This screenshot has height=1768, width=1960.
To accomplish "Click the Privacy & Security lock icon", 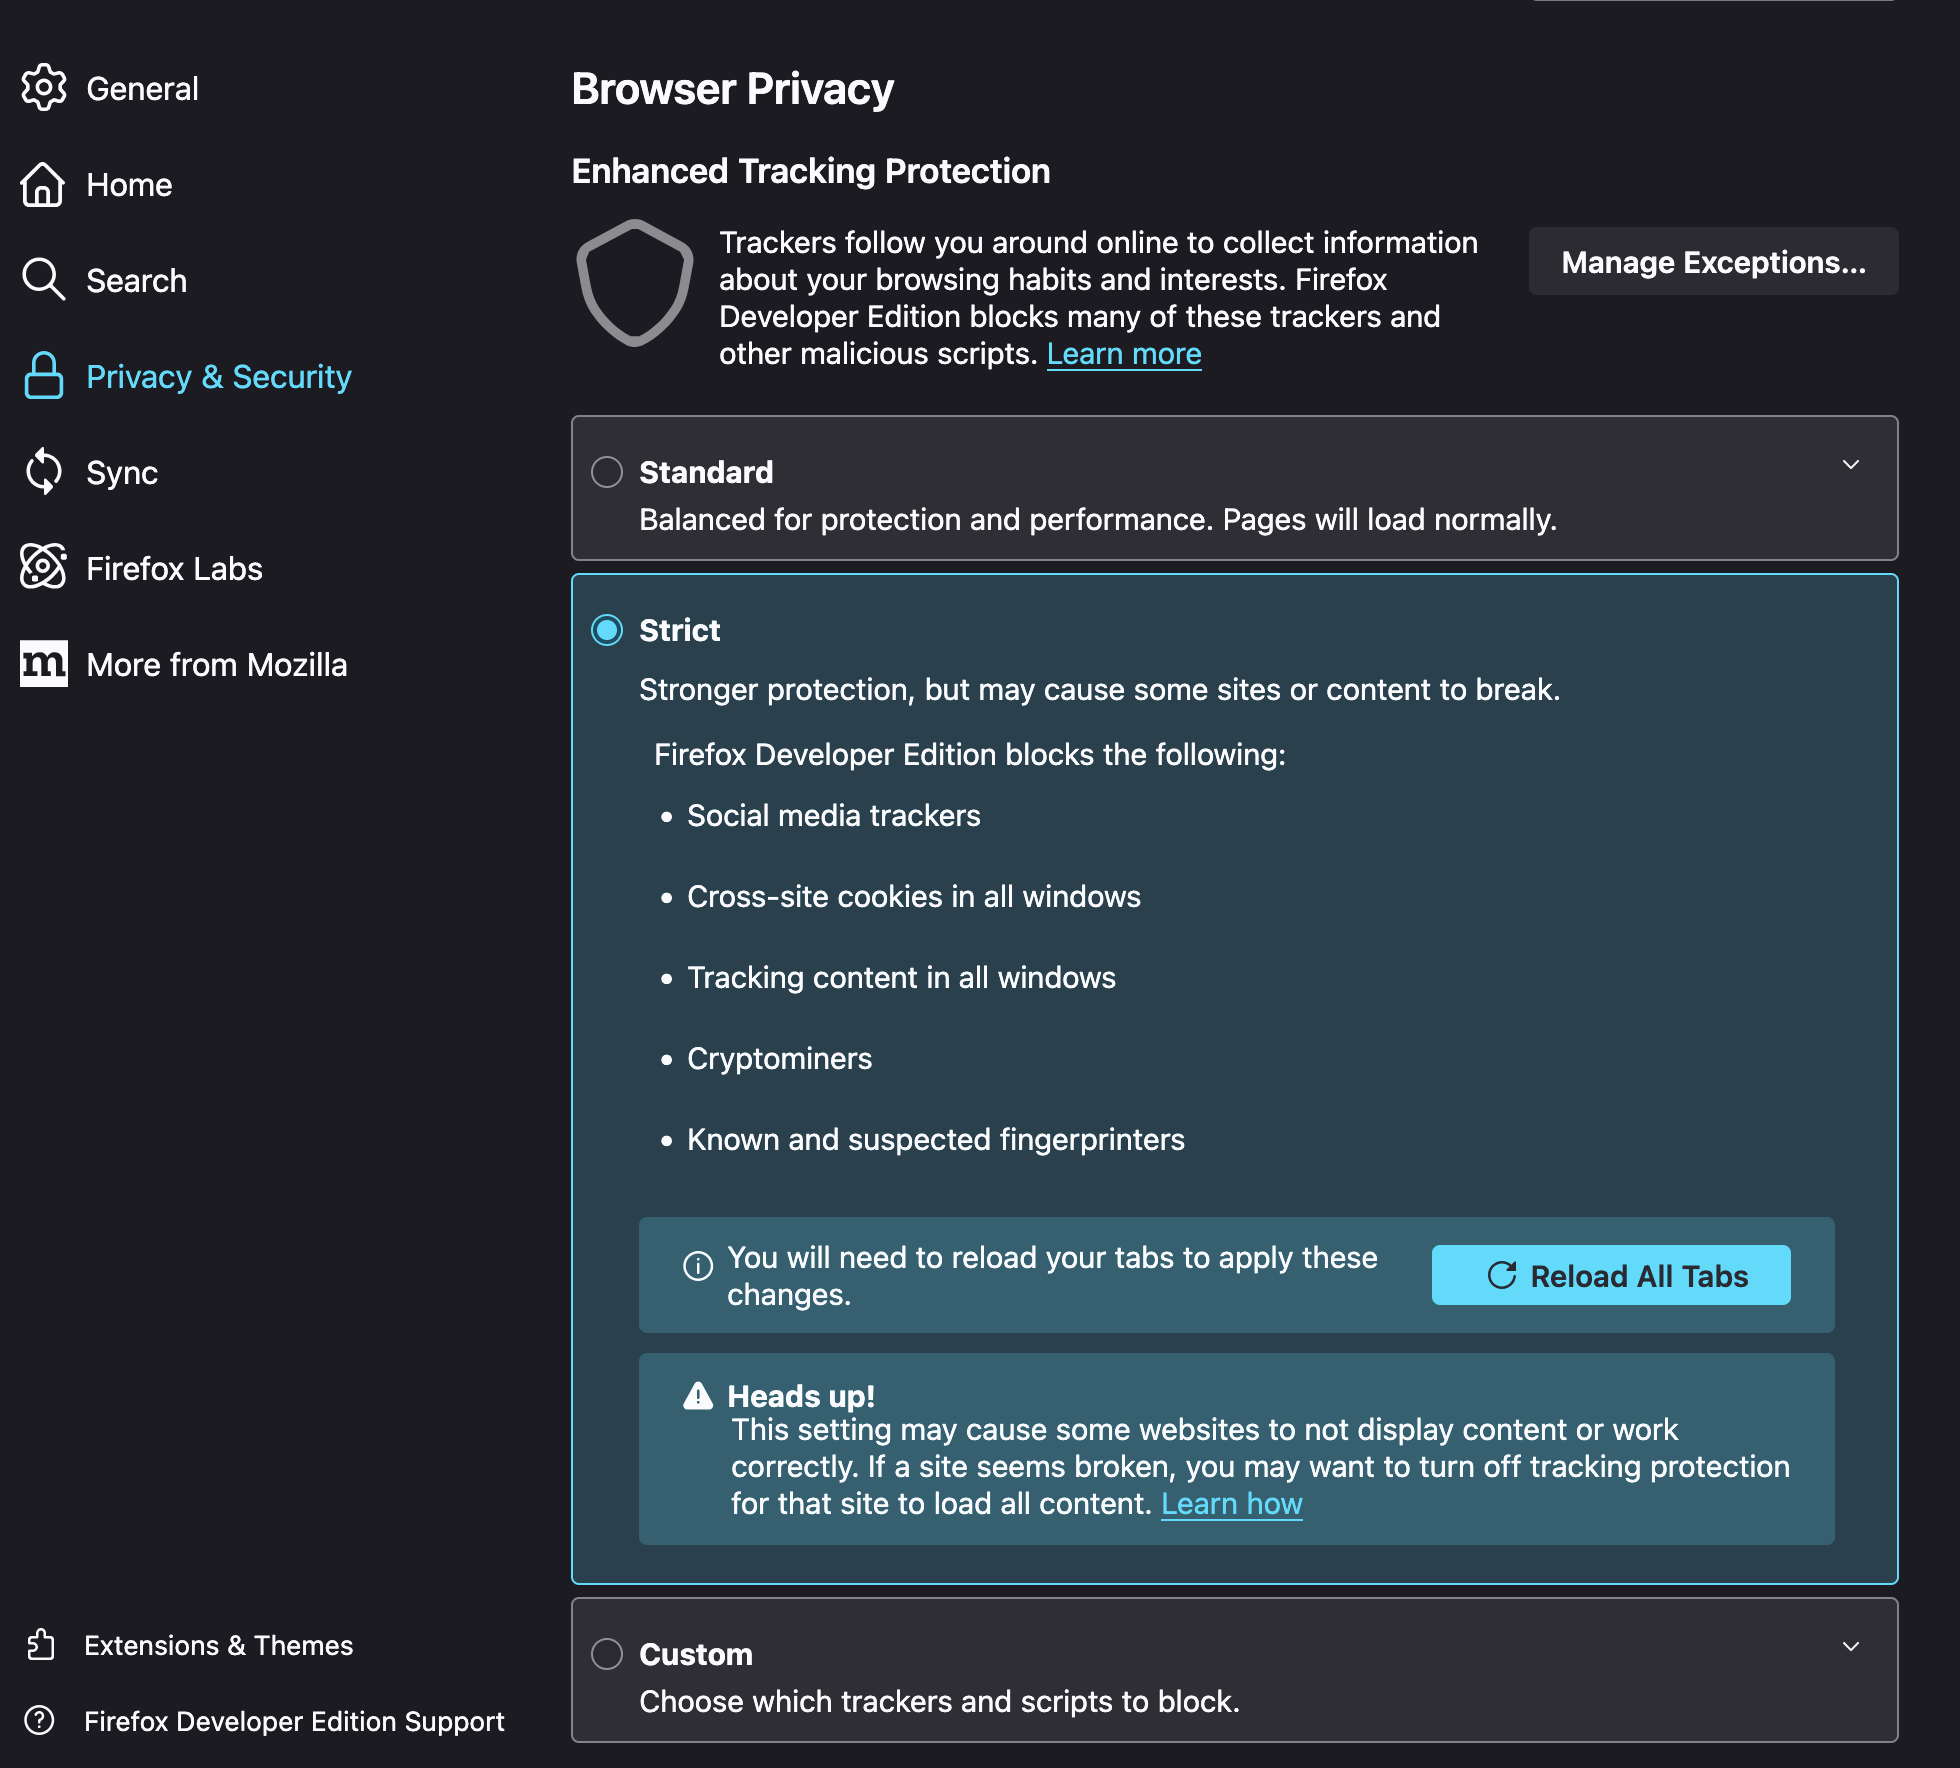I will coord(43,376).
